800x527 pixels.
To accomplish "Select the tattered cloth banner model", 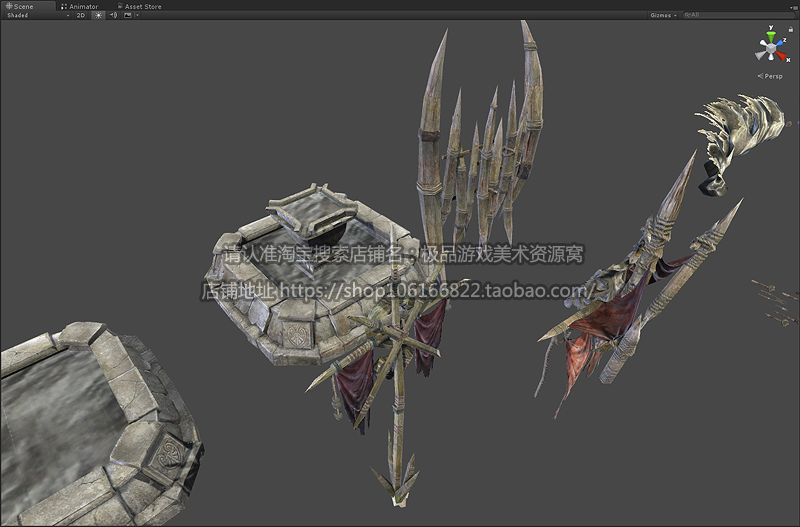I will pos(740,143).
